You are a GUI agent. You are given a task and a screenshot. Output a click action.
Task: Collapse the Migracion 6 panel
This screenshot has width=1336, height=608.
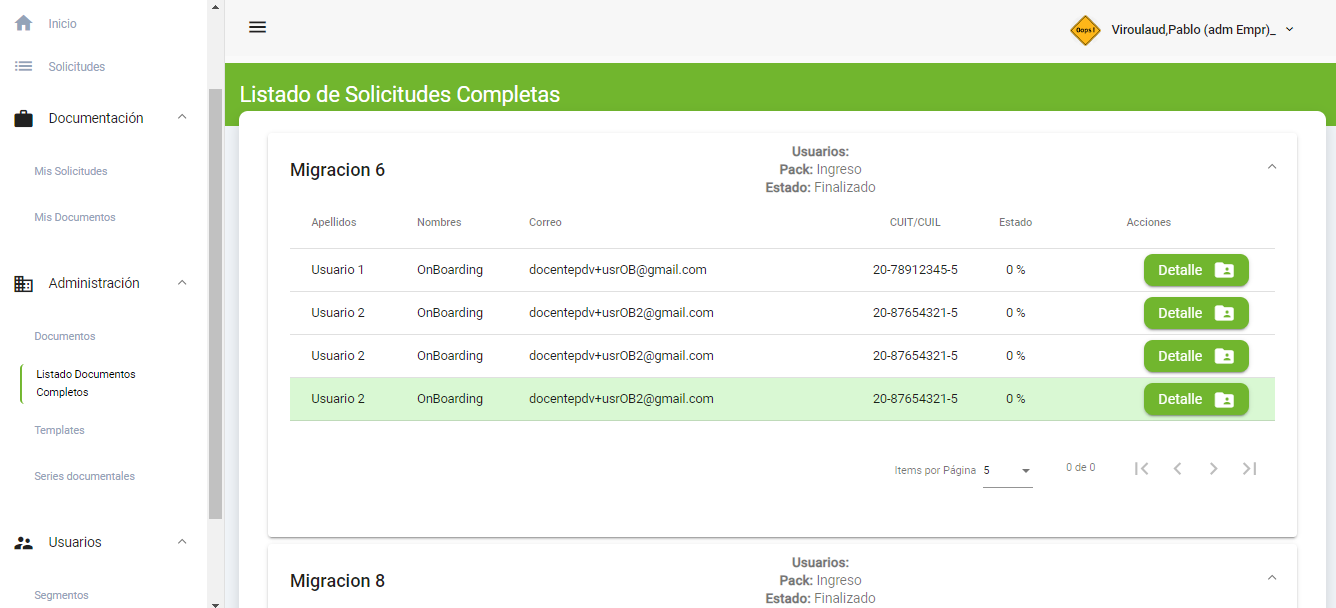coord(1272,167)
